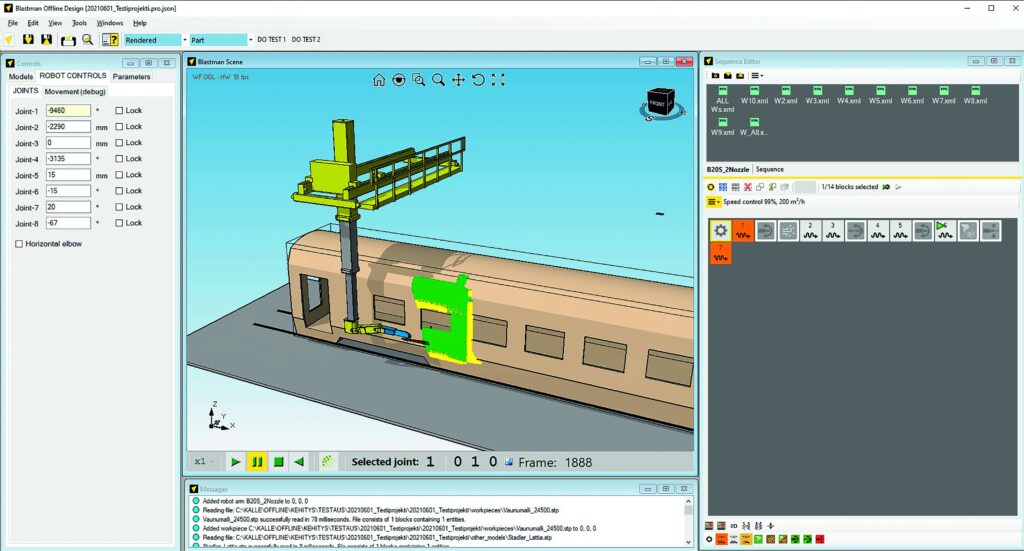Screen dimensions: 1024x551
Task: Select orange sequence block 7
Action: [x=720, y=253]
